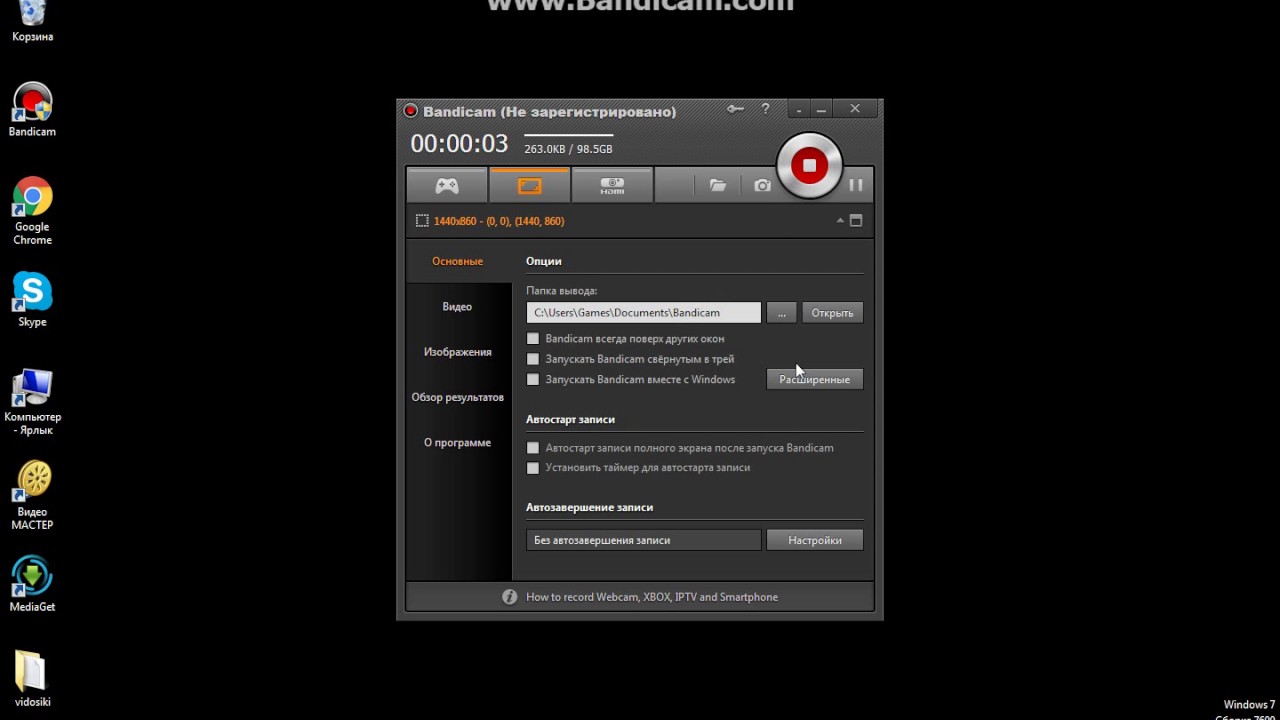Switch to the Видео tab
This screenshot has width=1280, height=720.
pos(457,307)
